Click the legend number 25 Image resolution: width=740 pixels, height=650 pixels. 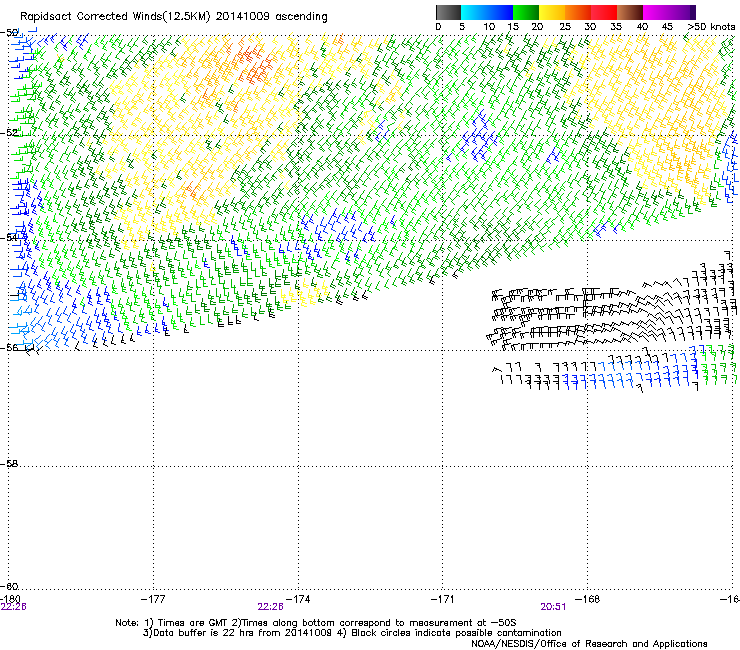point(565,27)
